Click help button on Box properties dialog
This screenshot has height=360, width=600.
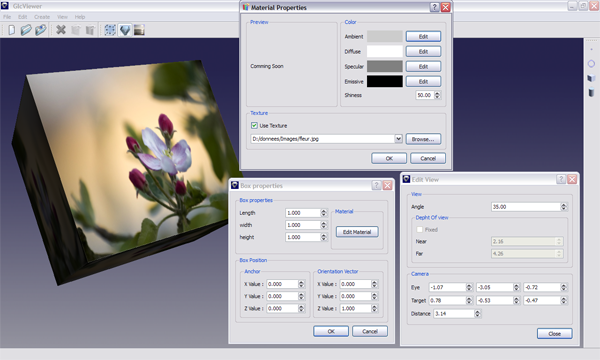(376, 186)
